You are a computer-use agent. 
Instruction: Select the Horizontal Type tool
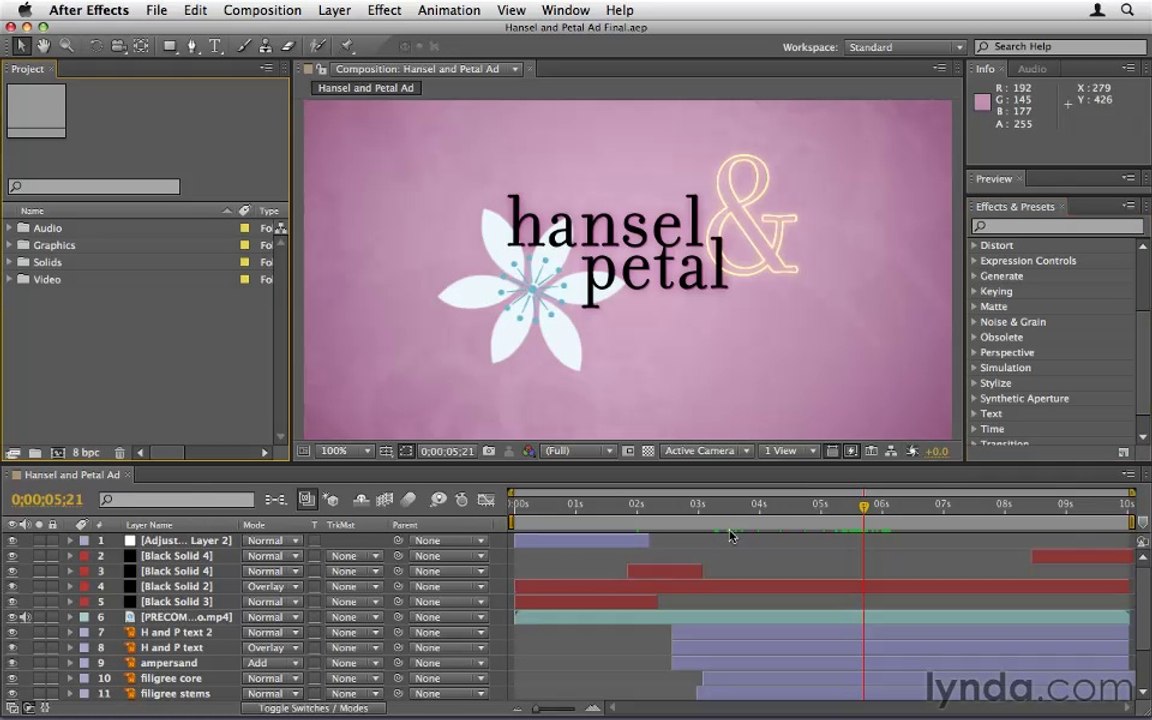pyautogui.click(x=215, y=46)
